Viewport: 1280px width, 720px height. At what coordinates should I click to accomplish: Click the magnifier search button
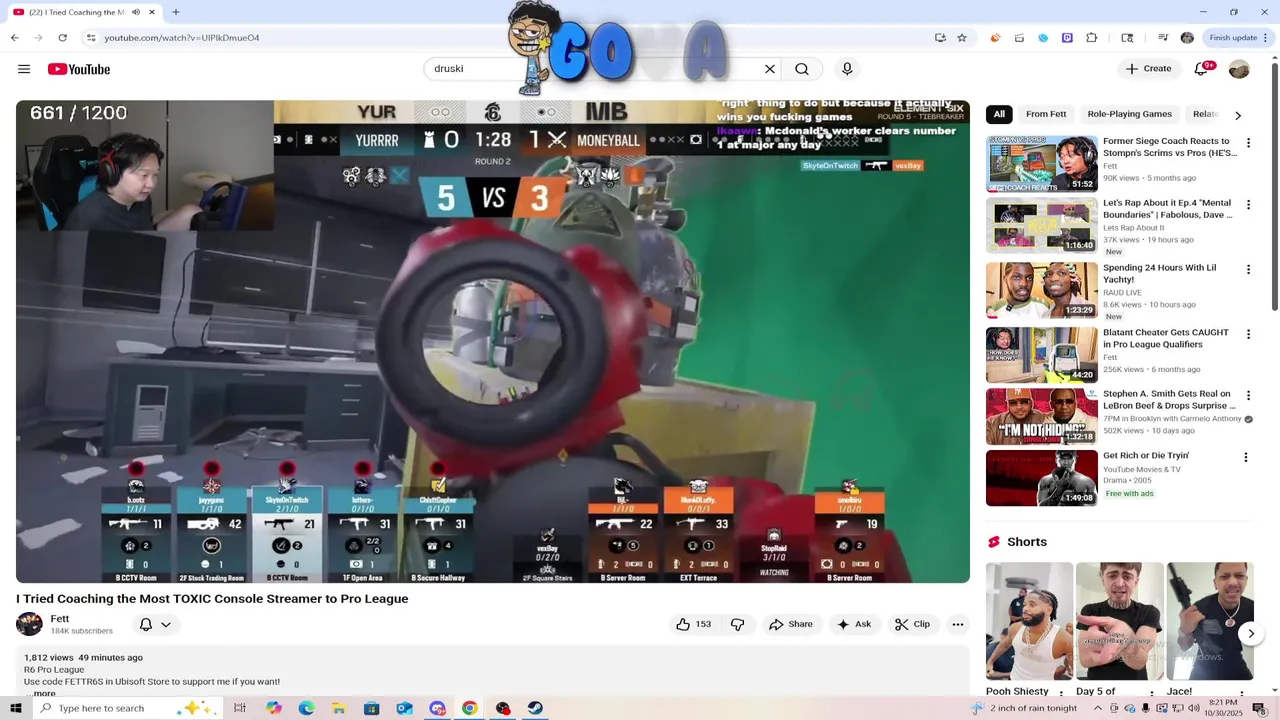click(x=802, y=69)
